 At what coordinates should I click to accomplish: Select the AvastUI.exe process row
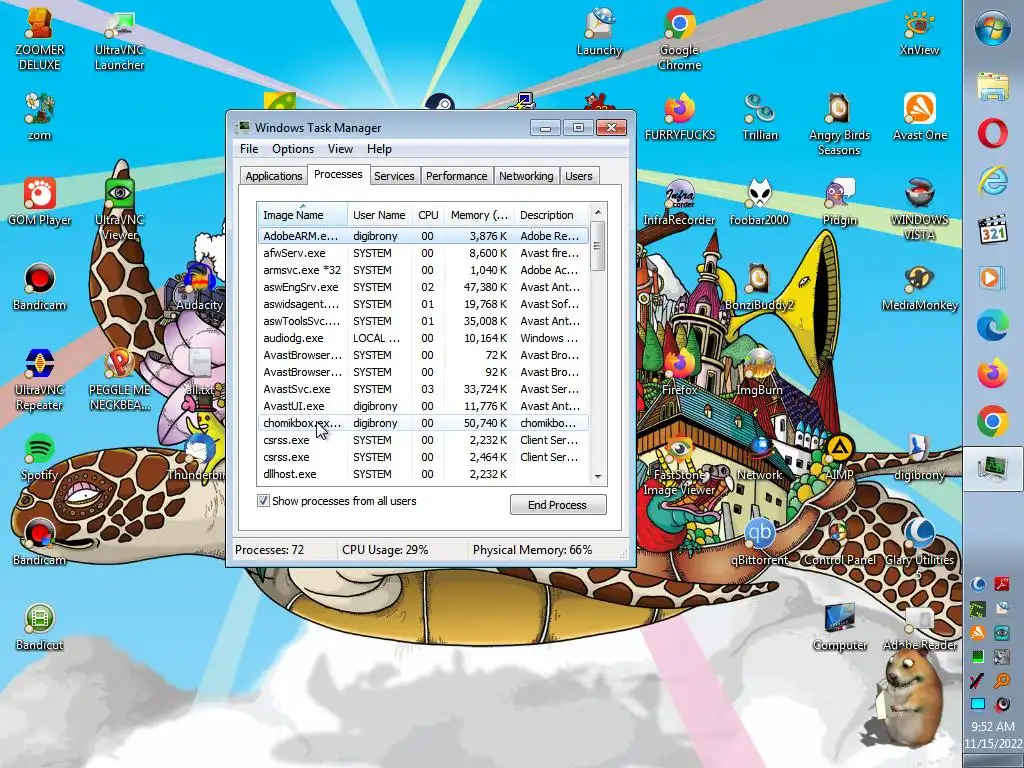[423, 406]
